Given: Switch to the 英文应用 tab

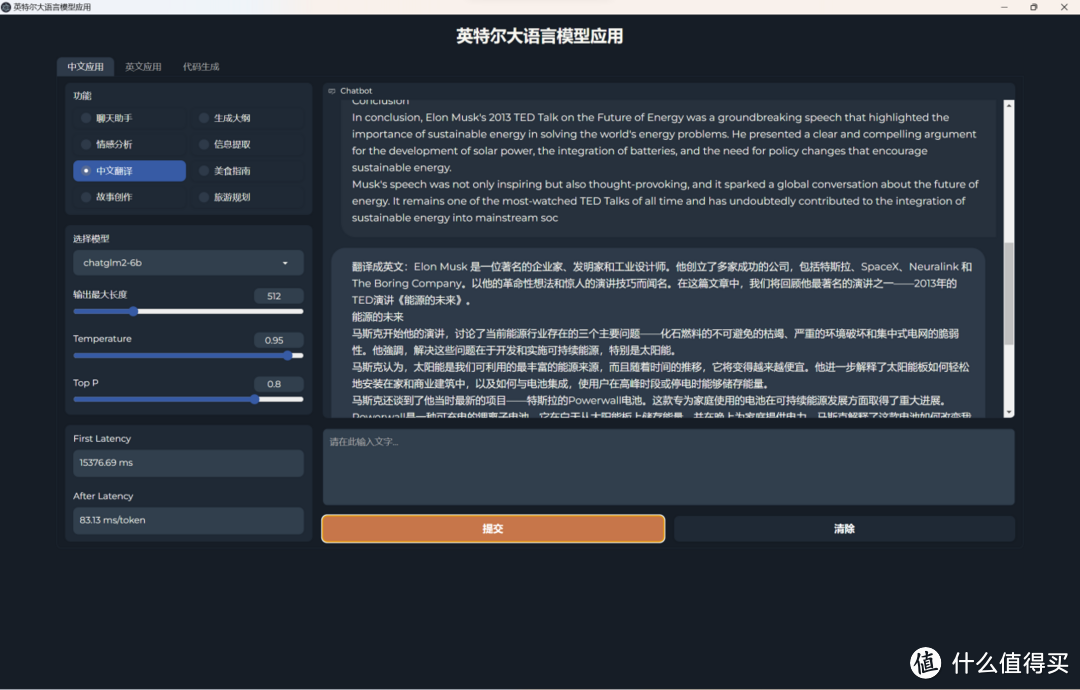Looking at the screenshot, I should click(143, 67).
